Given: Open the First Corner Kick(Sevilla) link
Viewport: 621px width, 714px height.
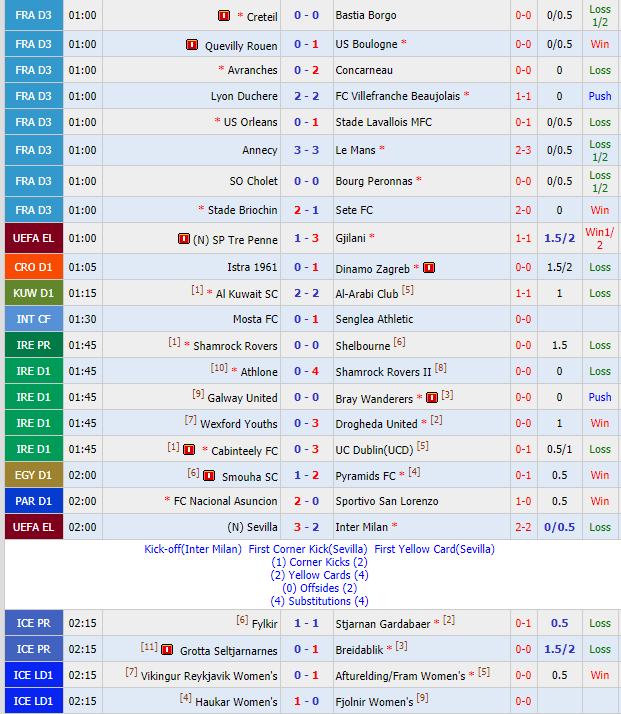Looking at the screenshot, I should [308, 549].
